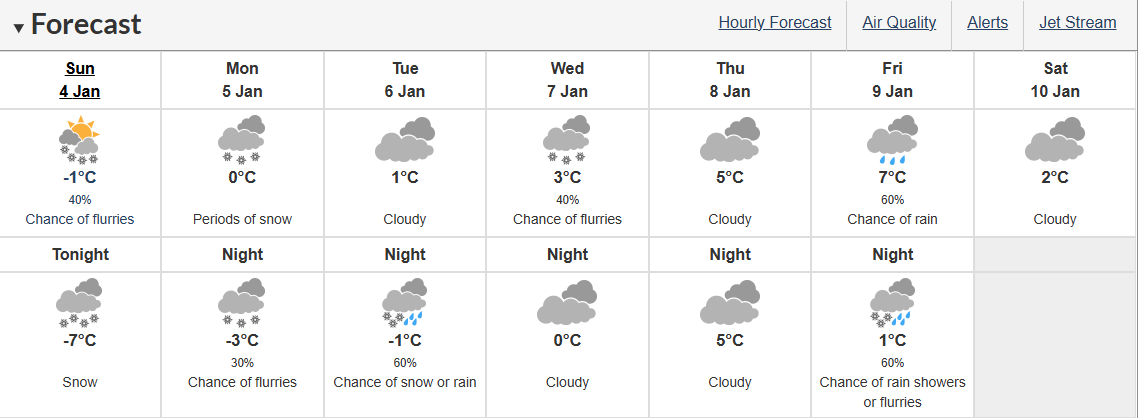Click Tonight's snow icon
The image size is (1139, 418).
[80, 303]
